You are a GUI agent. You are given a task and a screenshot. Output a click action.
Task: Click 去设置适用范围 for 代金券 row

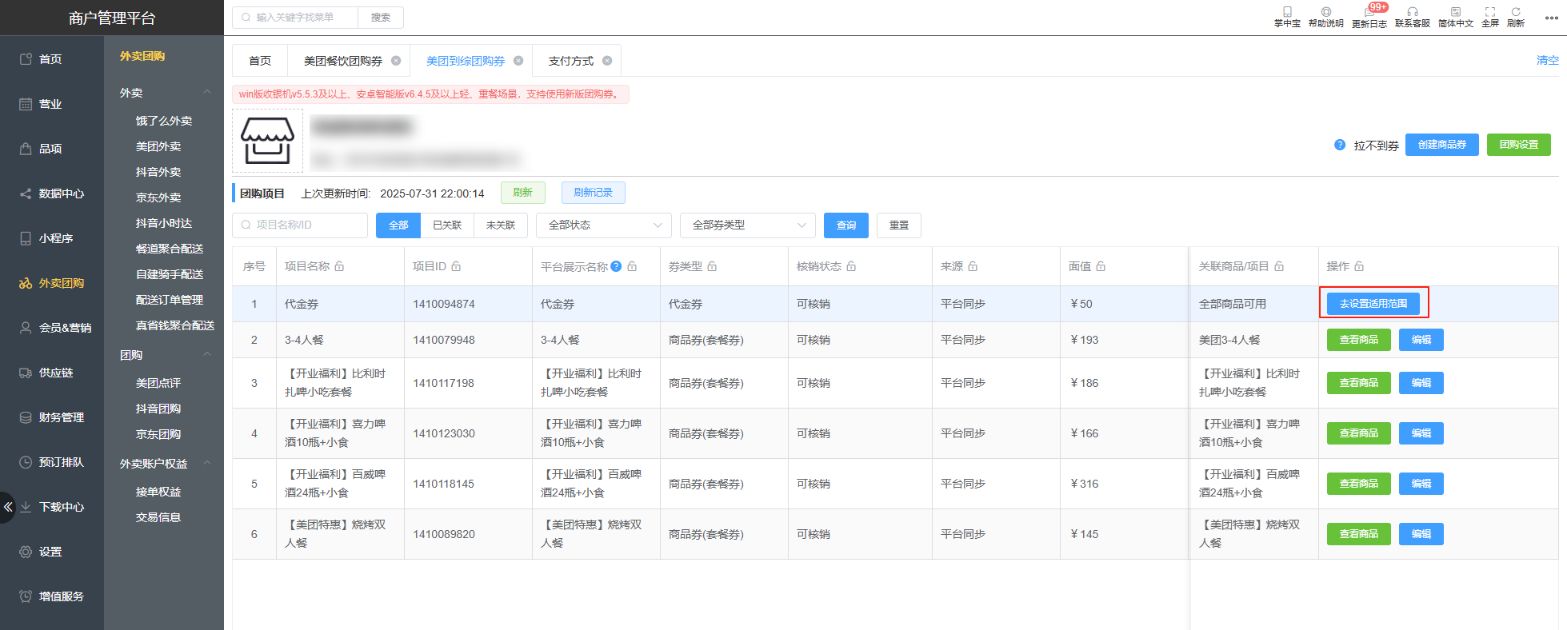1373,304
